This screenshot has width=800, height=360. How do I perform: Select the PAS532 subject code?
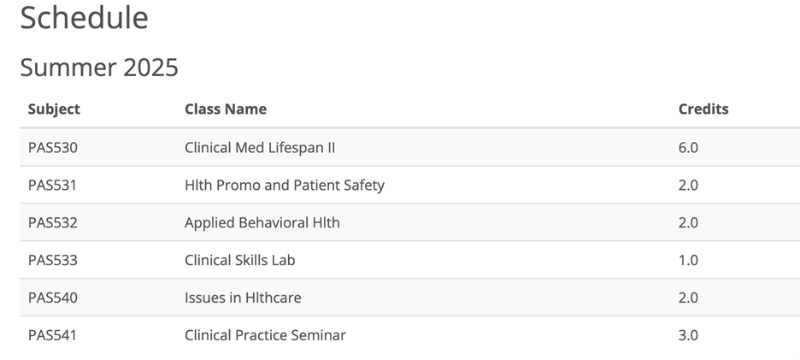53,223
